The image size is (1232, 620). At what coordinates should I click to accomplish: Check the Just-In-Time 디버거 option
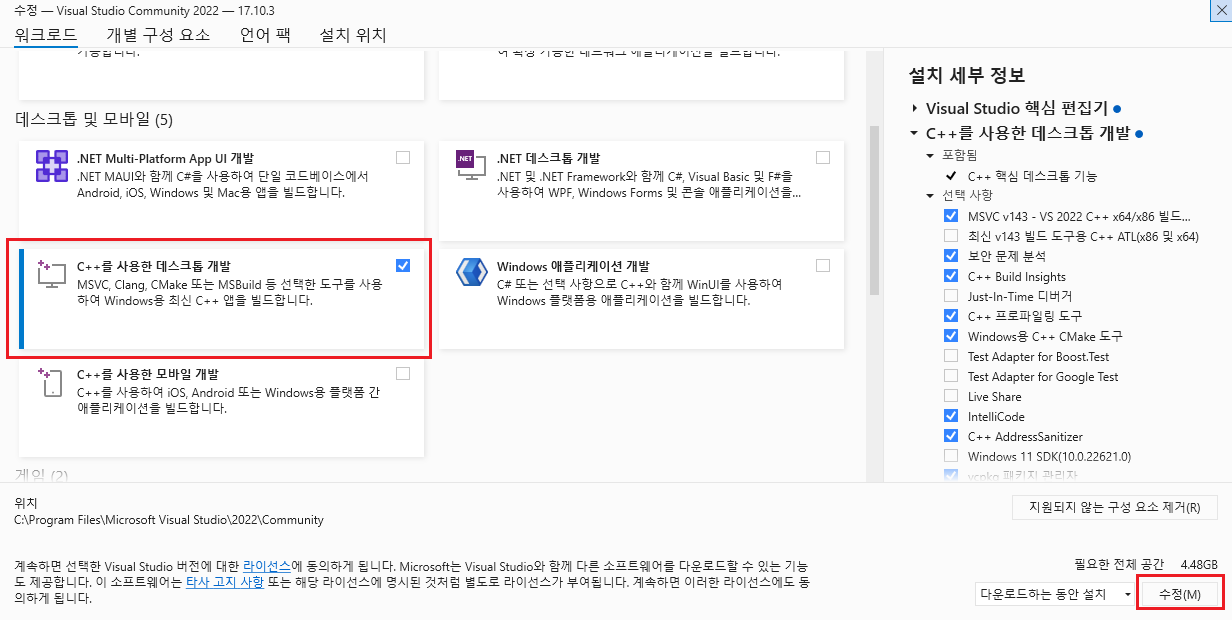[x=950, y=296]
